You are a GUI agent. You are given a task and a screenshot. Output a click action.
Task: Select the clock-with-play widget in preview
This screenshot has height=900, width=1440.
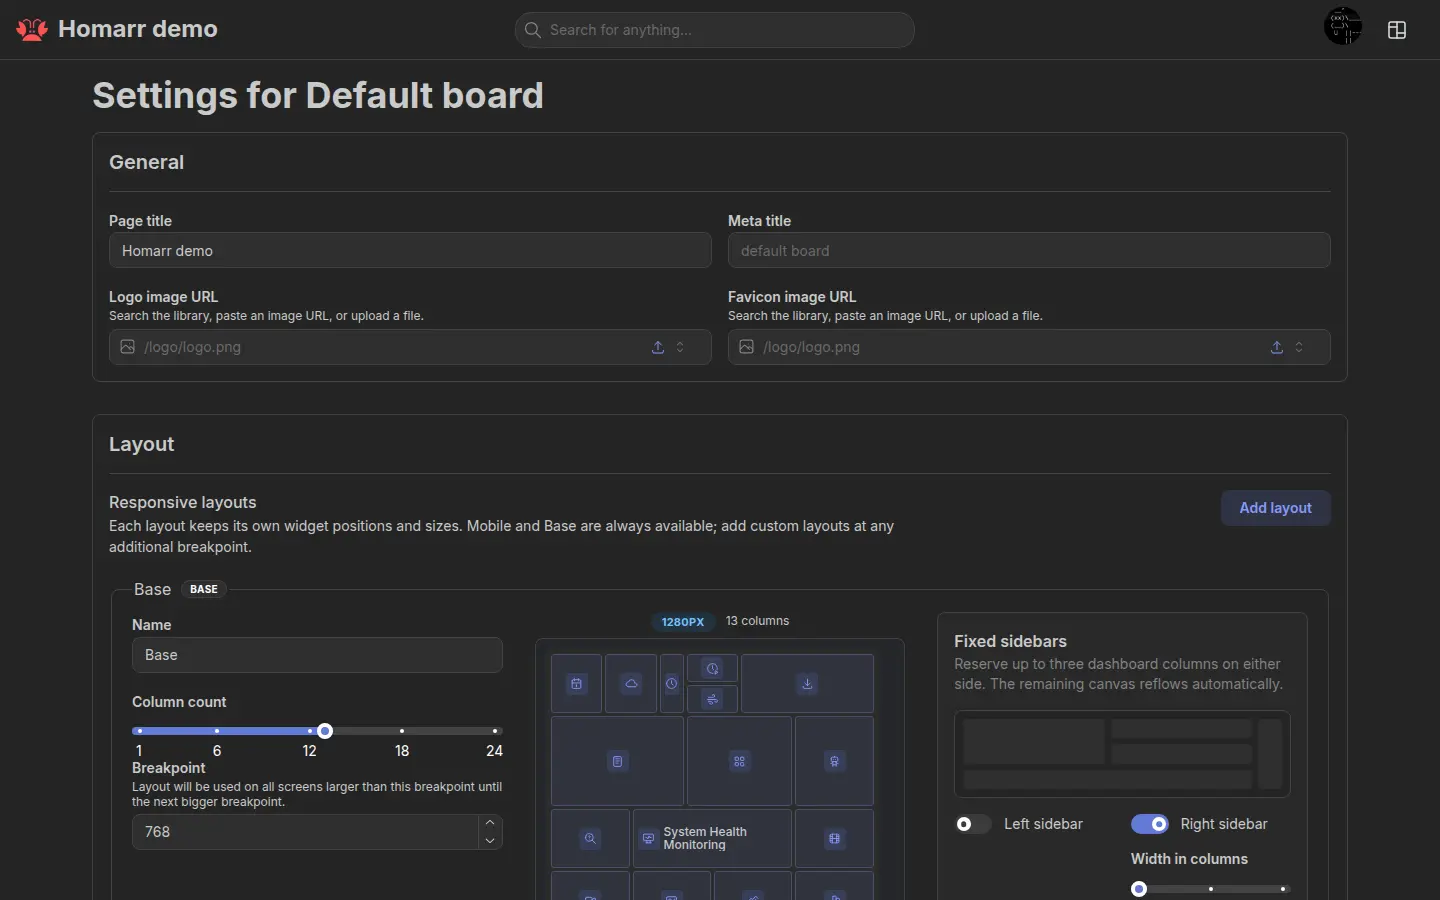tap(712, 669)
